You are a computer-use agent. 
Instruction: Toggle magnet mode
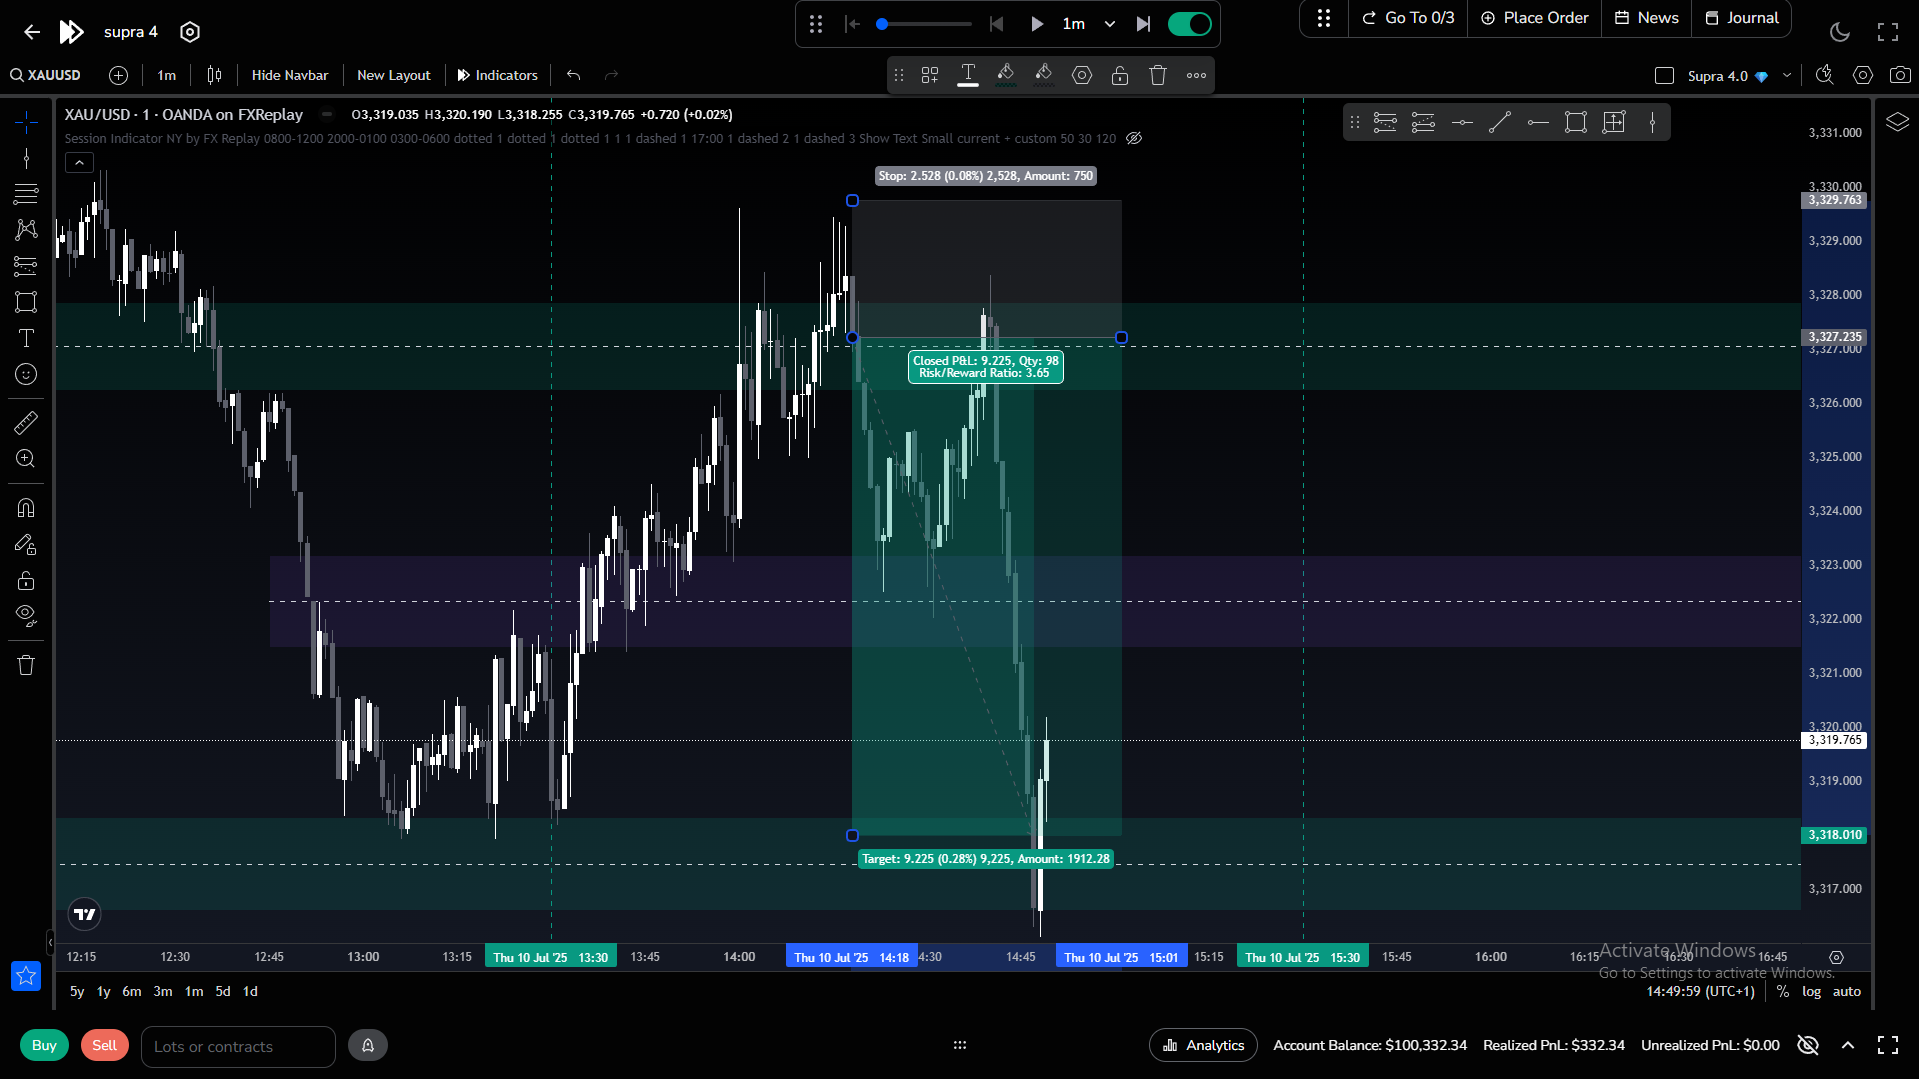click(26, 508)
